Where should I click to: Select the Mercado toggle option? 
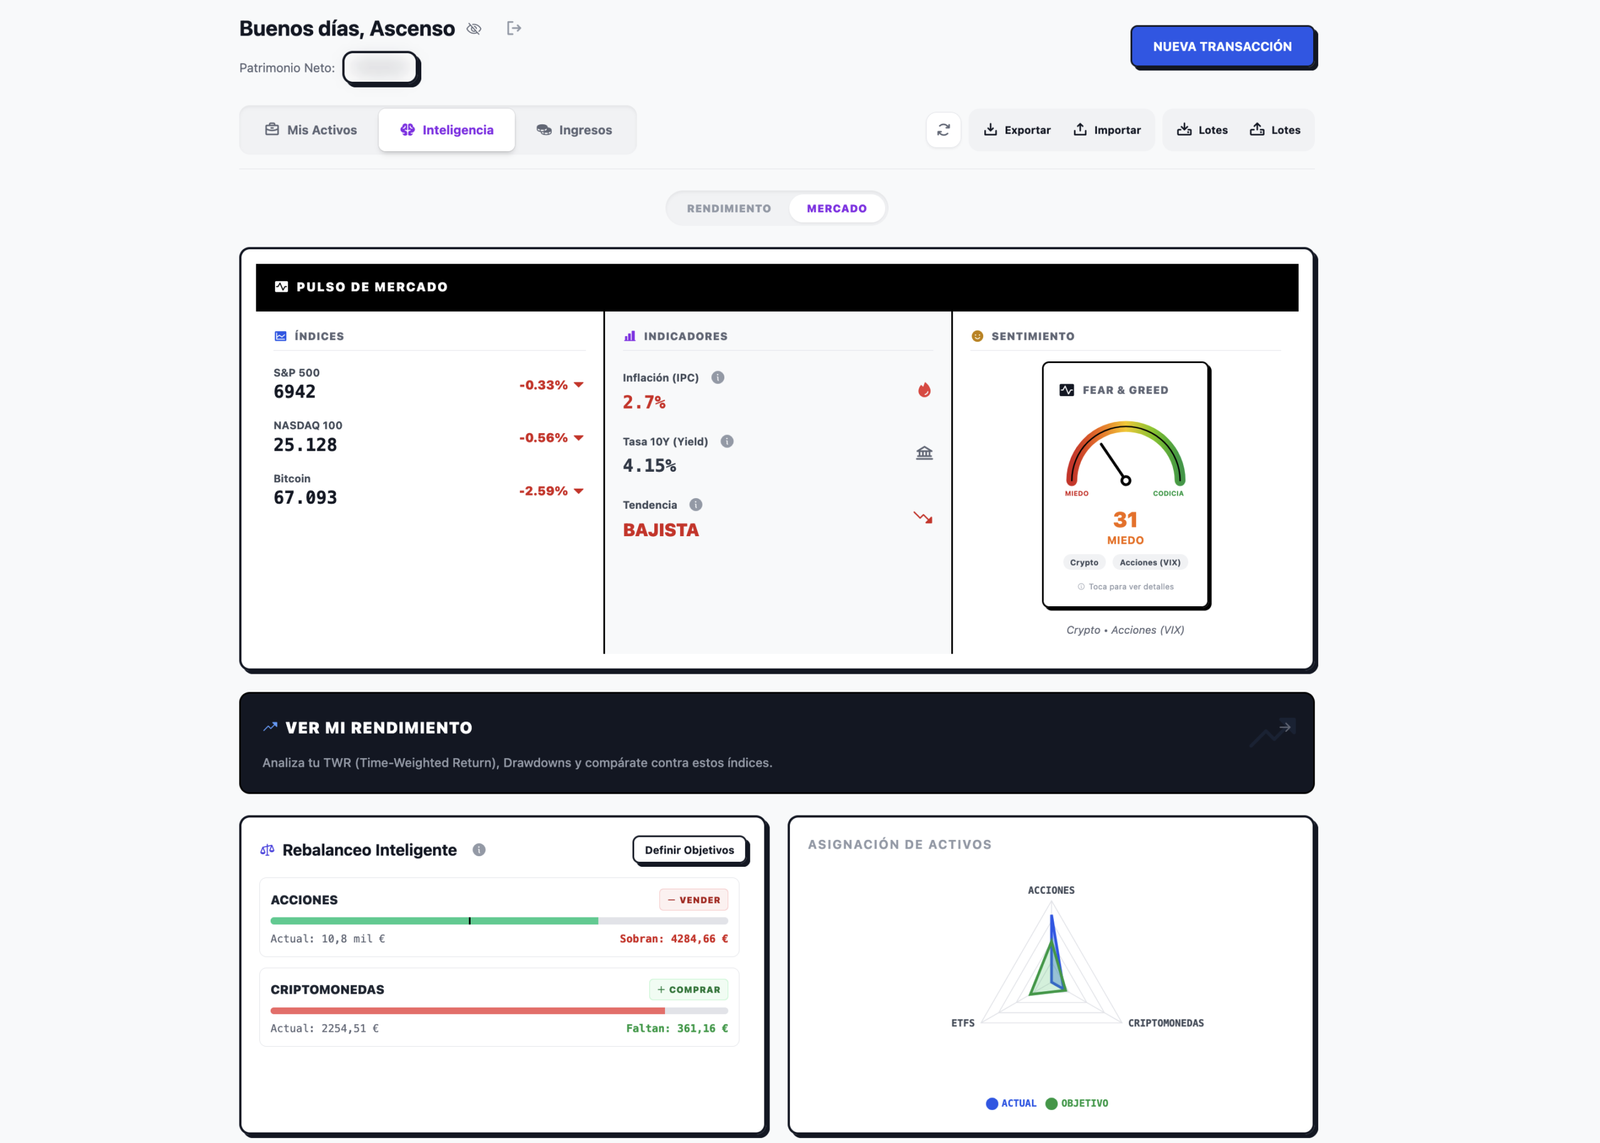click(x=836, y=209)
